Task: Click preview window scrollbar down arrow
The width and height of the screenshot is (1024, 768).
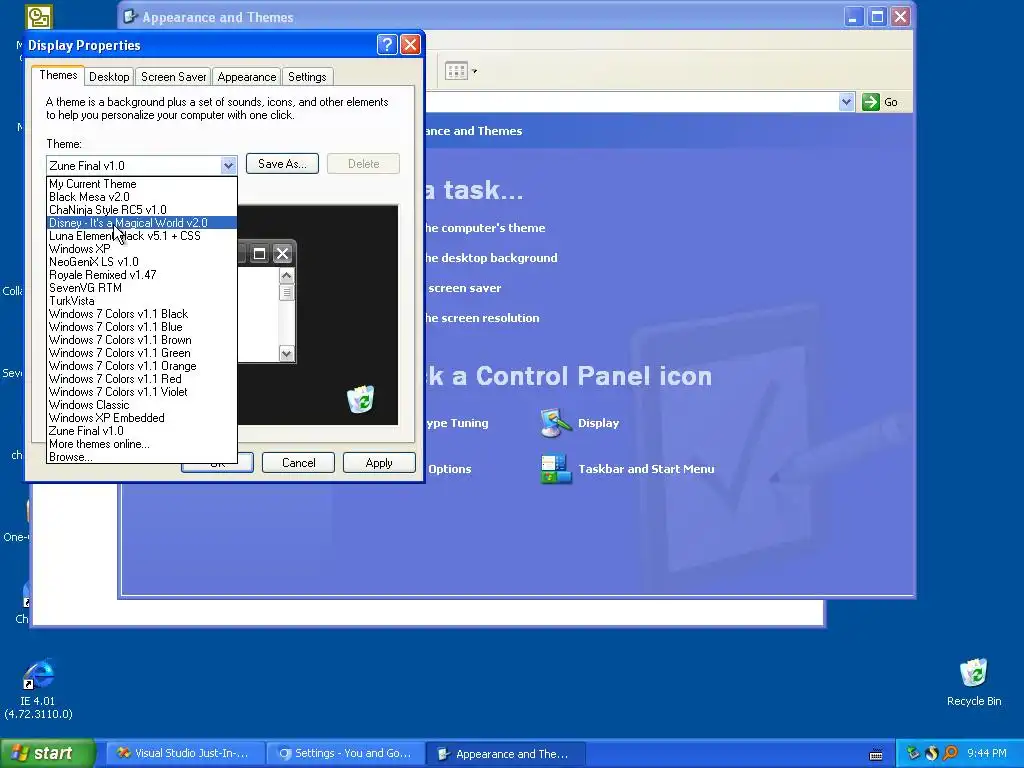Action: [286, 354]
